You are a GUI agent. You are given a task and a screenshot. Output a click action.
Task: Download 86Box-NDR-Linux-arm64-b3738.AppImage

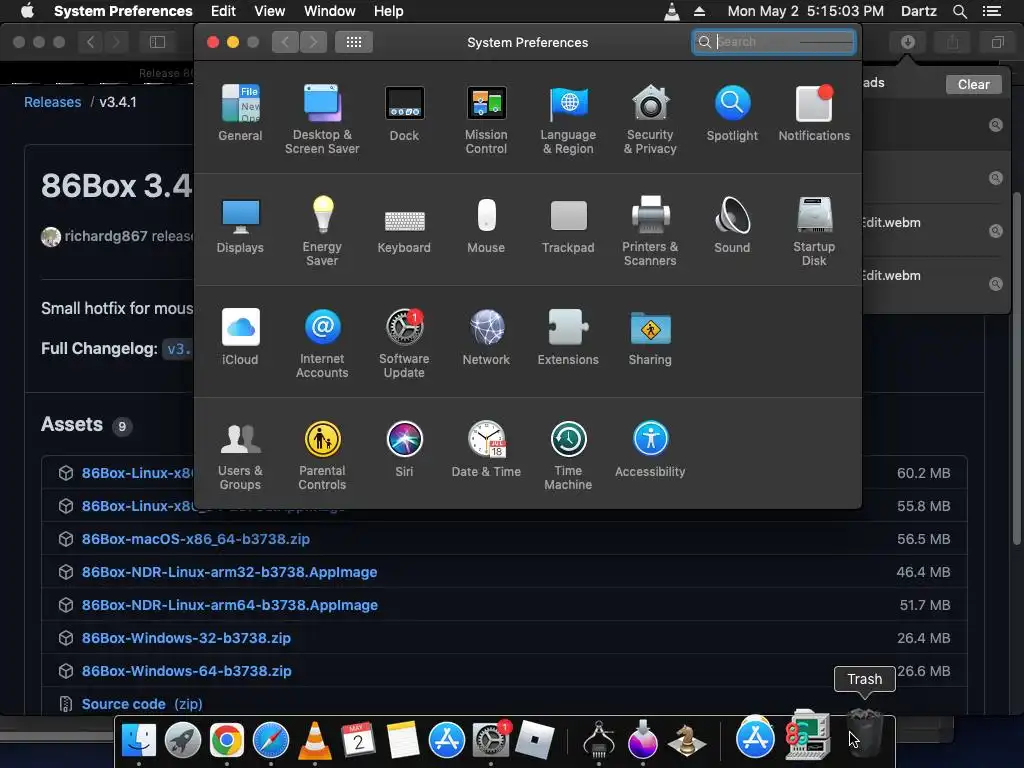[229, 605]
